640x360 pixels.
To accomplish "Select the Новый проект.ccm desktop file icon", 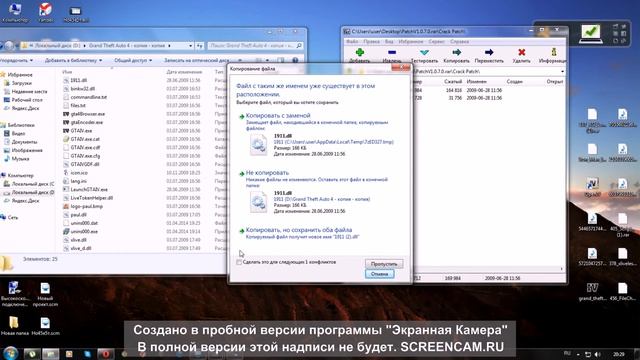I will click(x=45, y=295).
